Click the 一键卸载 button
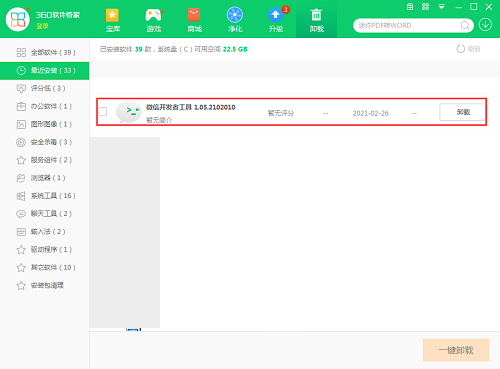The image size is (500, 369). coord(456,350)
